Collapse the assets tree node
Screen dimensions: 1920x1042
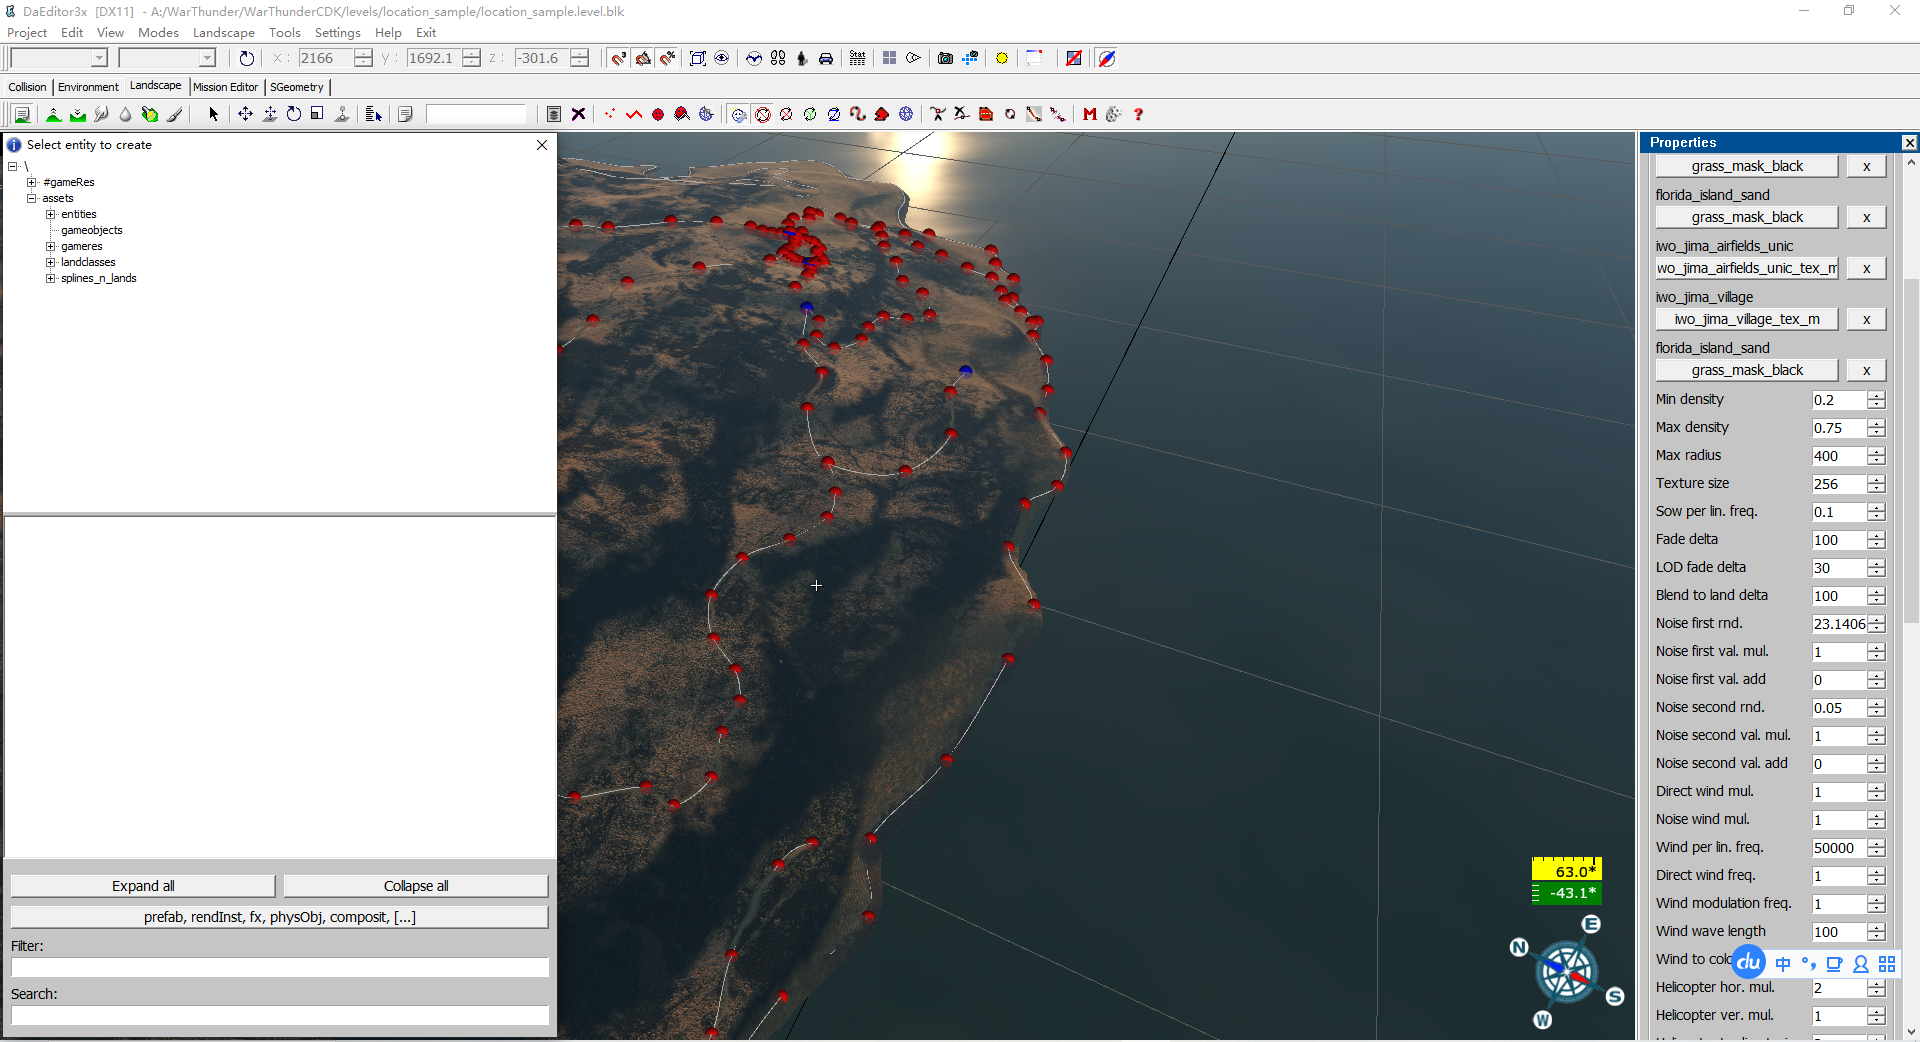32,198
